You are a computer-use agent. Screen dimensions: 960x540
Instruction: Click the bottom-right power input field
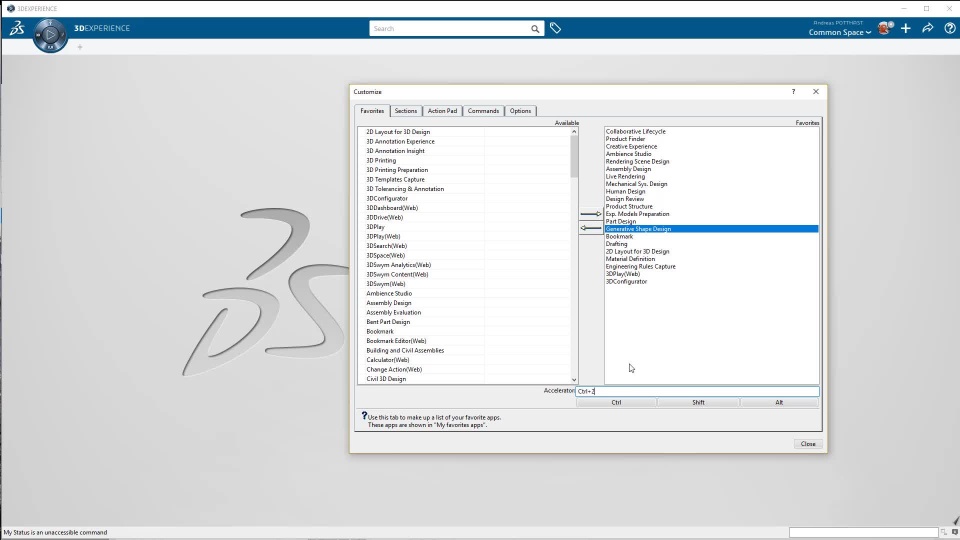pyautogui.click(x=863, y=532)
